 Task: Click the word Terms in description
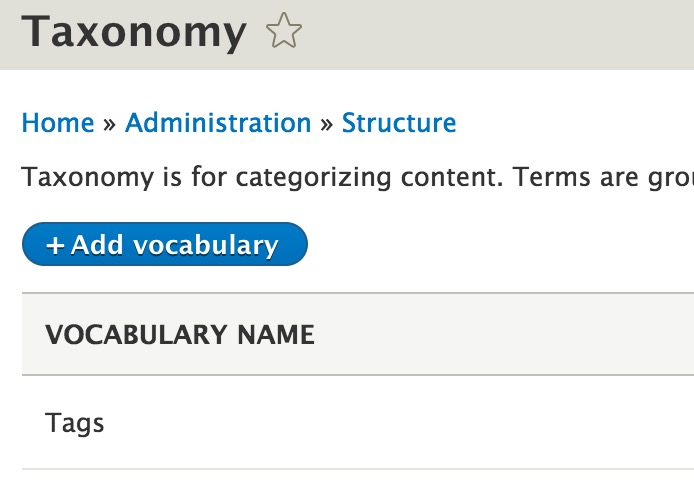552,177
